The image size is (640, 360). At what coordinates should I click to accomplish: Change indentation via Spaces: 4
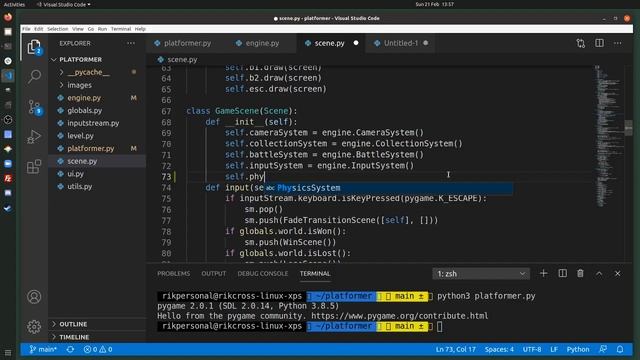click(499, 349)
